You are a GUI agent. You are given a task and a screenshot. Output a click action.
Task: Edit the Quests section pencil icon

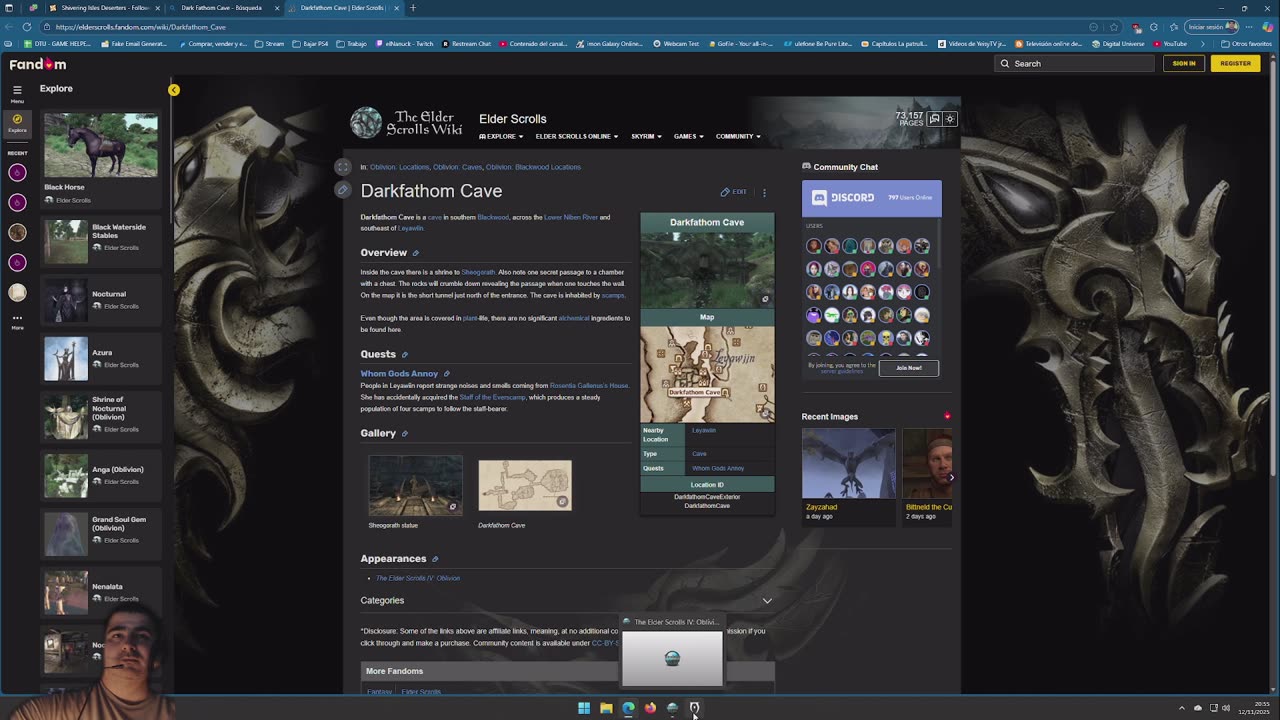405,355
